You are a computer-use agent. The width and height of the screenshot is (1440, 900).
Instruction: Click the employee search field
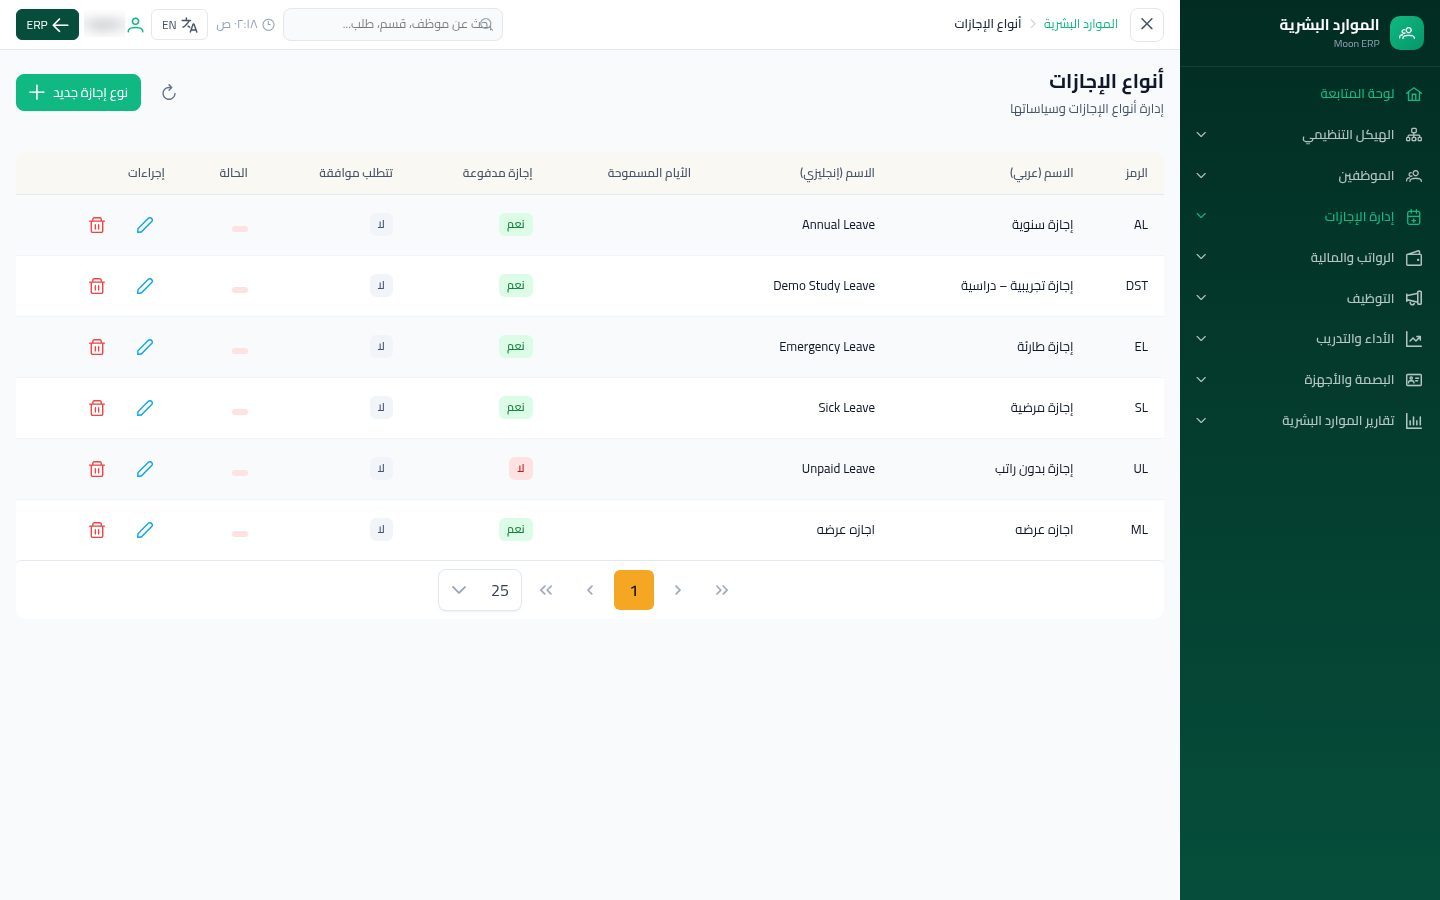[393, 24]
